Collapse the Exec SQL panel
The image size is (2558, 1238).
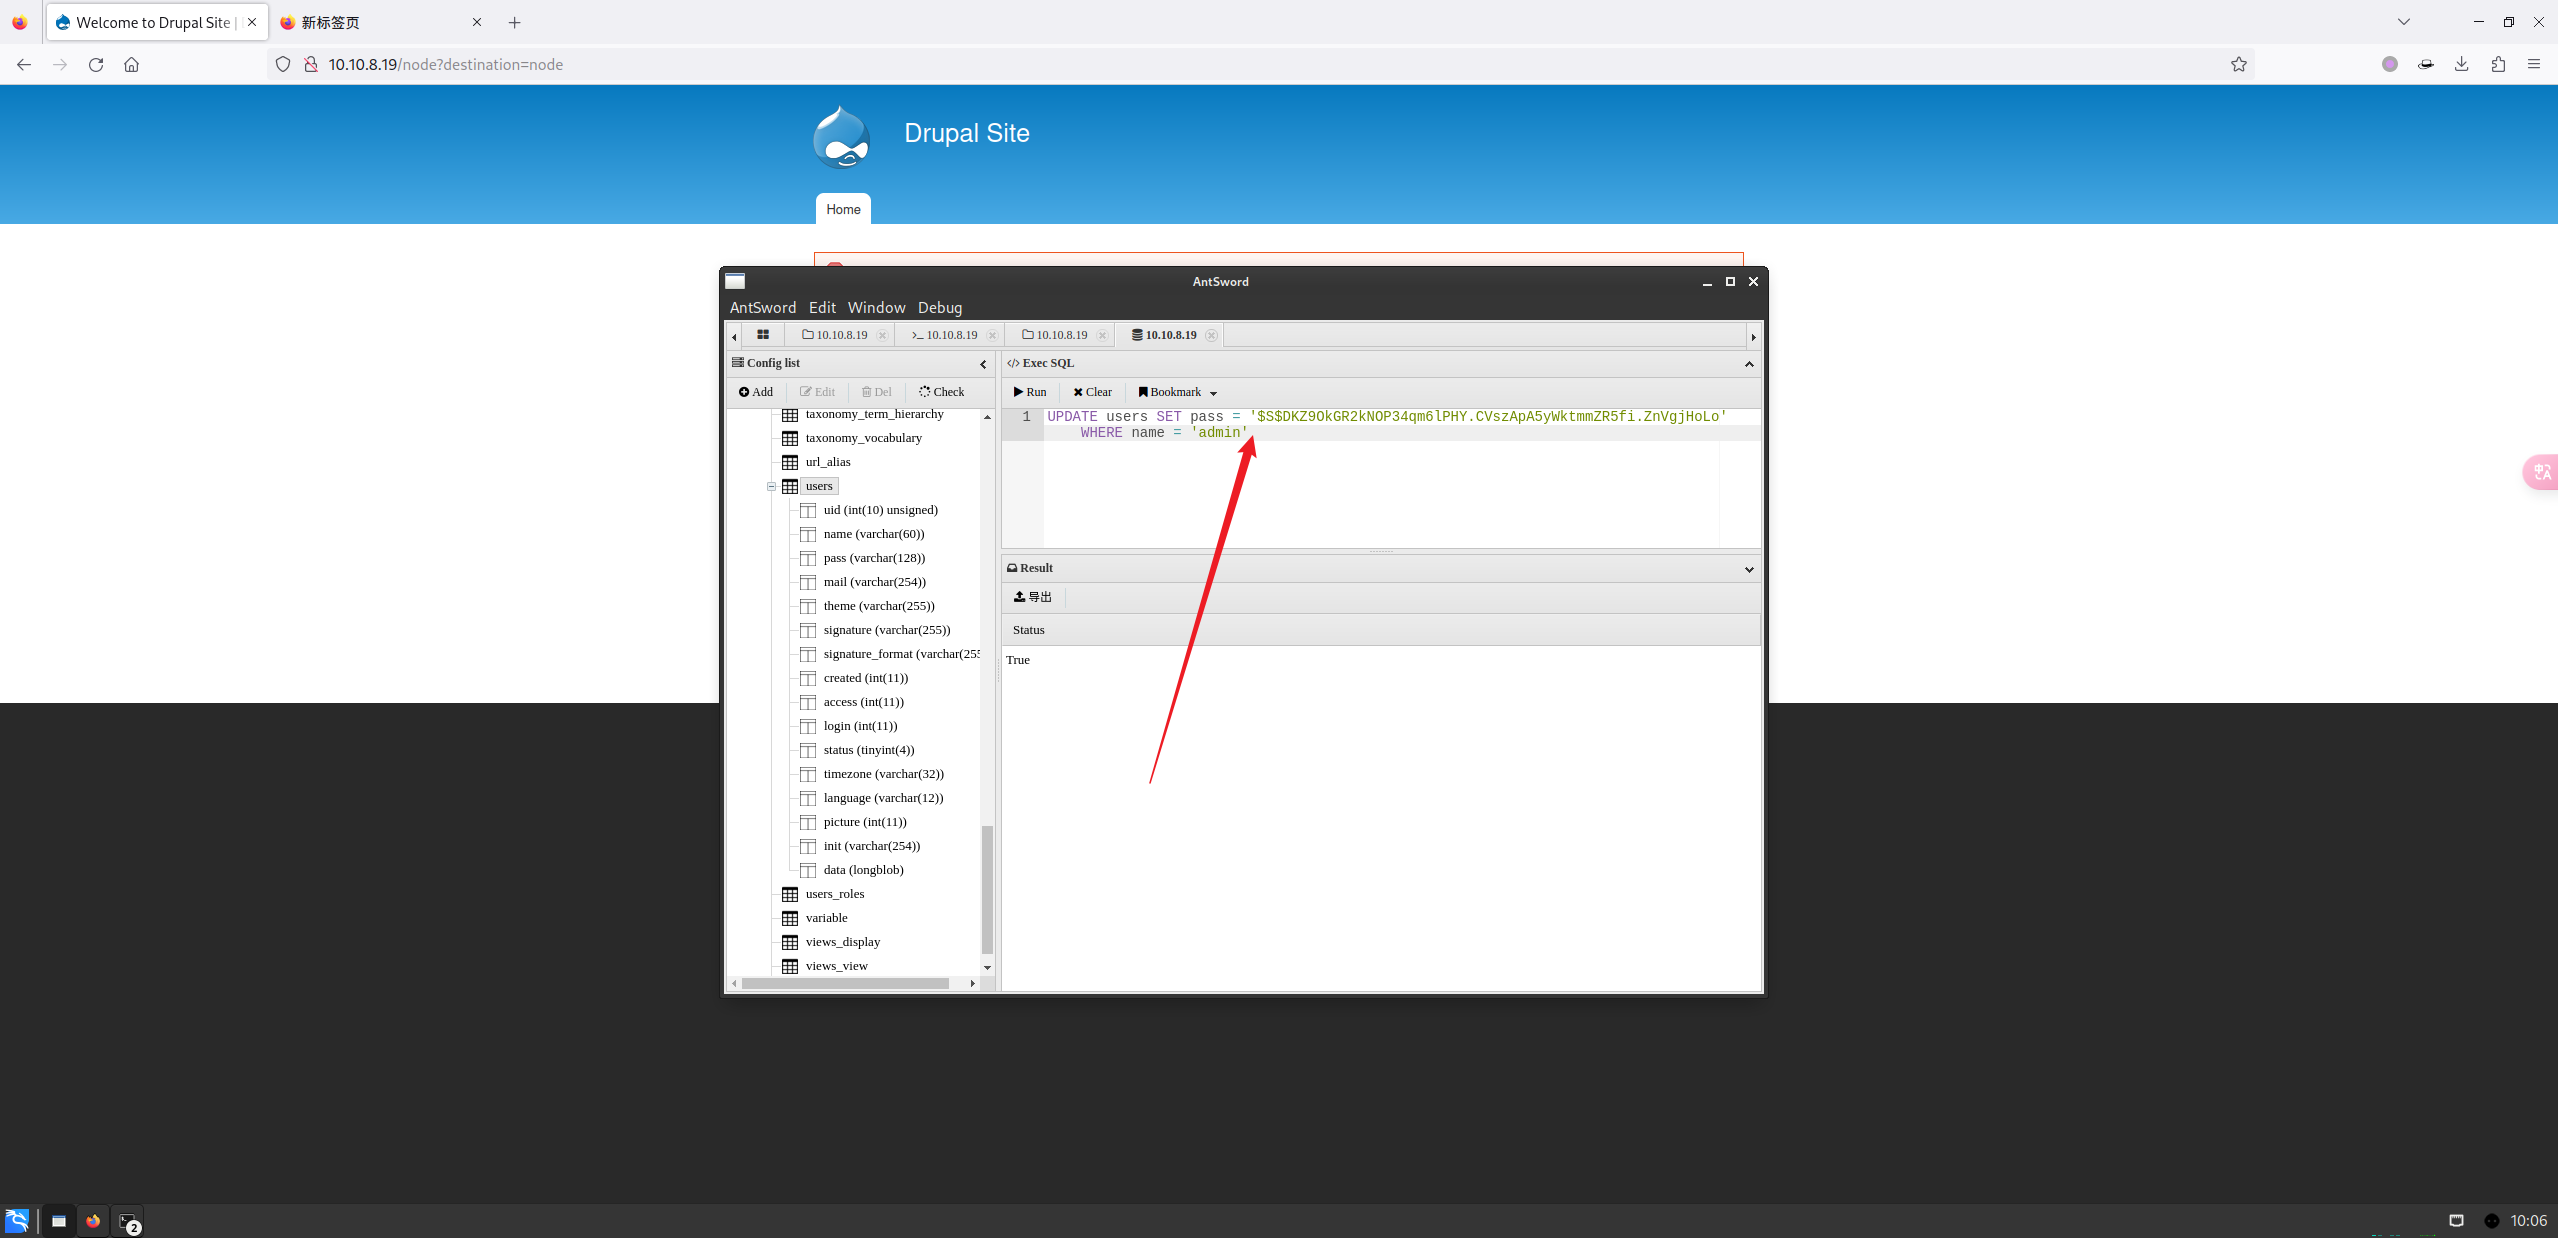1749,364
